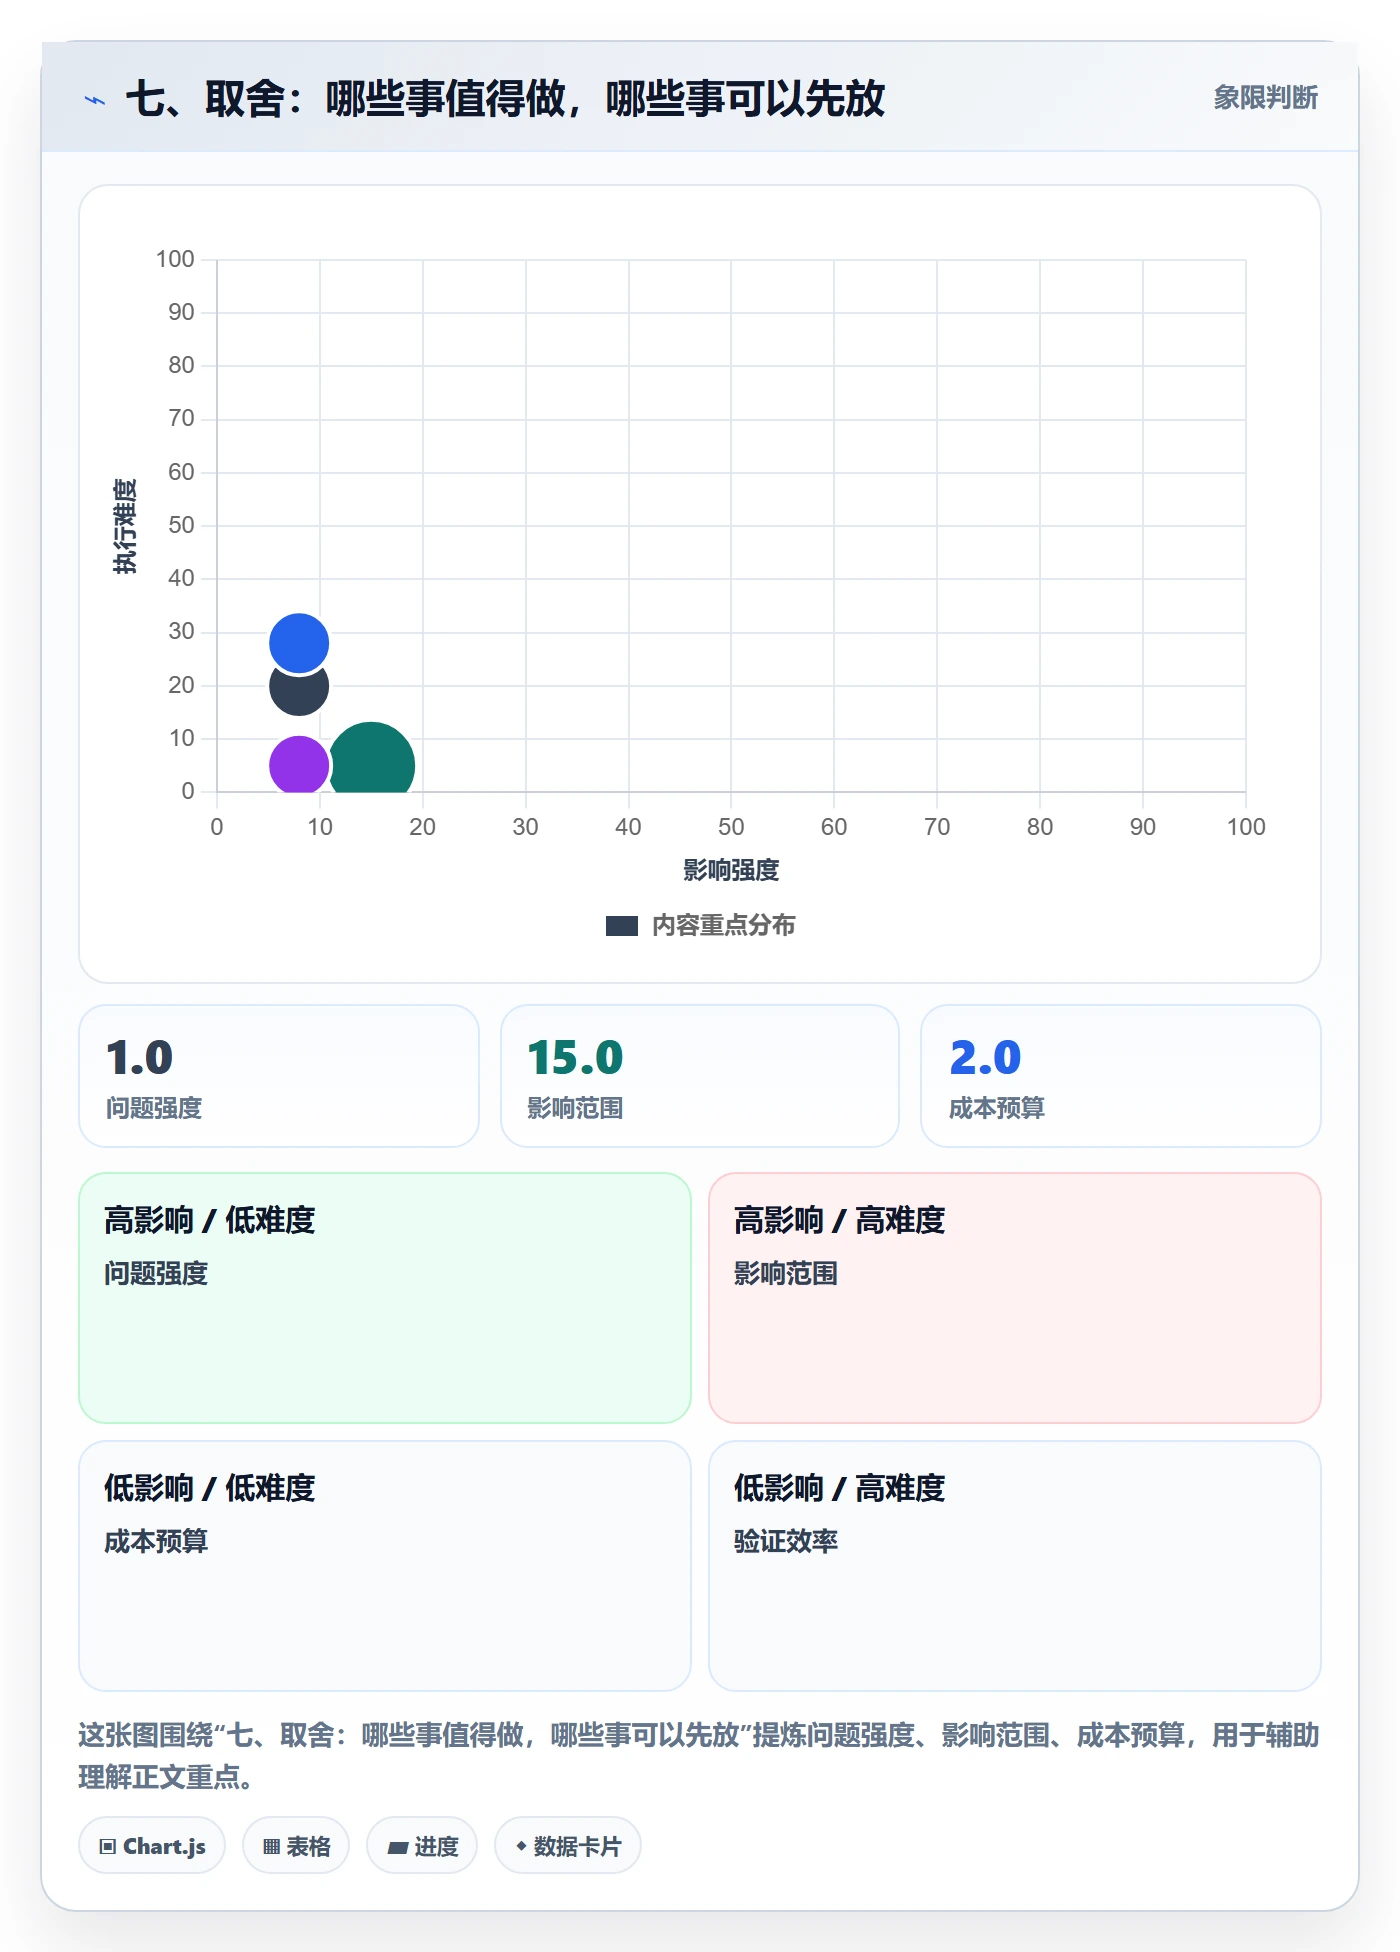The width and height of the screenshot is (1400, 1952).
Task: Open the 影响范围 15.0 data card
Action: pyautogui.click(x=700, y=1076)
